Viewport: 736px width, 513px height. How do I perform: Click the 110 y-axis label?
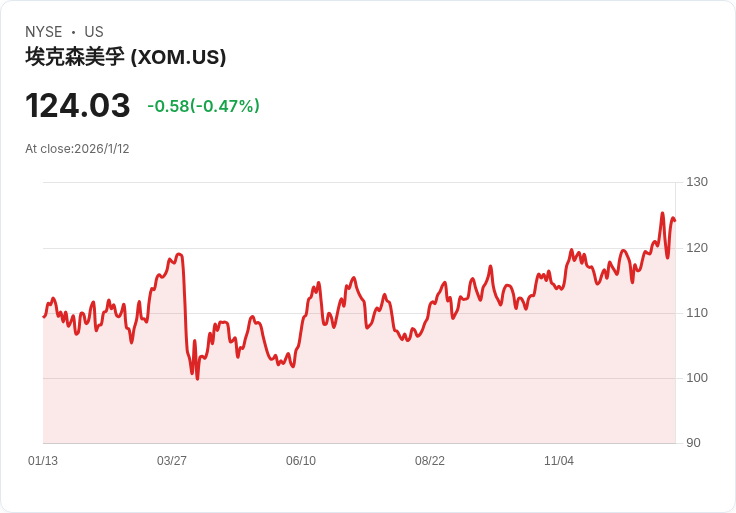[x=697, y=313]
